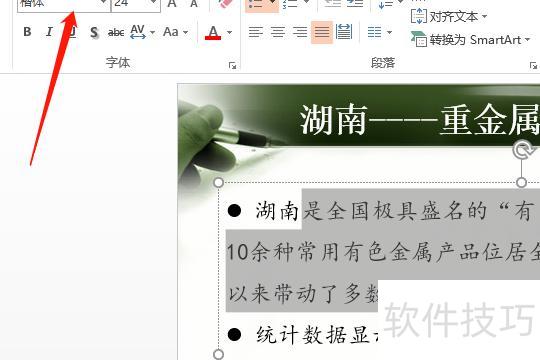Click the slide title 湖南——重金属
540x360 pixels.
pos(419,121)
